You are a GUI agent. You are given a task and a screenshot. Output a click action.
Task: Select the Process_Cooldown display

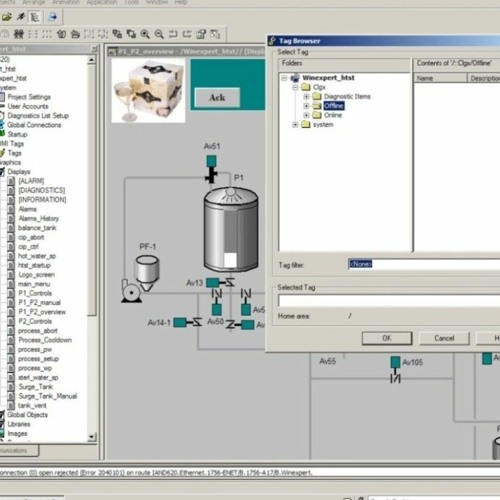[x=45, y=340]
